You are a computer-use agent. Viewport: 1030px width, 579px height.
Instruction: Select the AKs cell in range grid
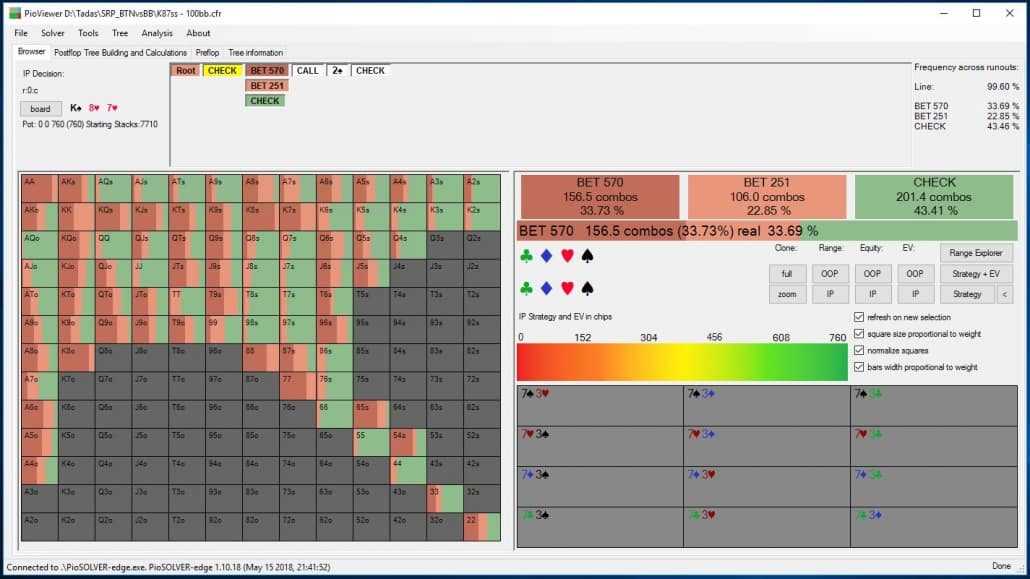76,189
